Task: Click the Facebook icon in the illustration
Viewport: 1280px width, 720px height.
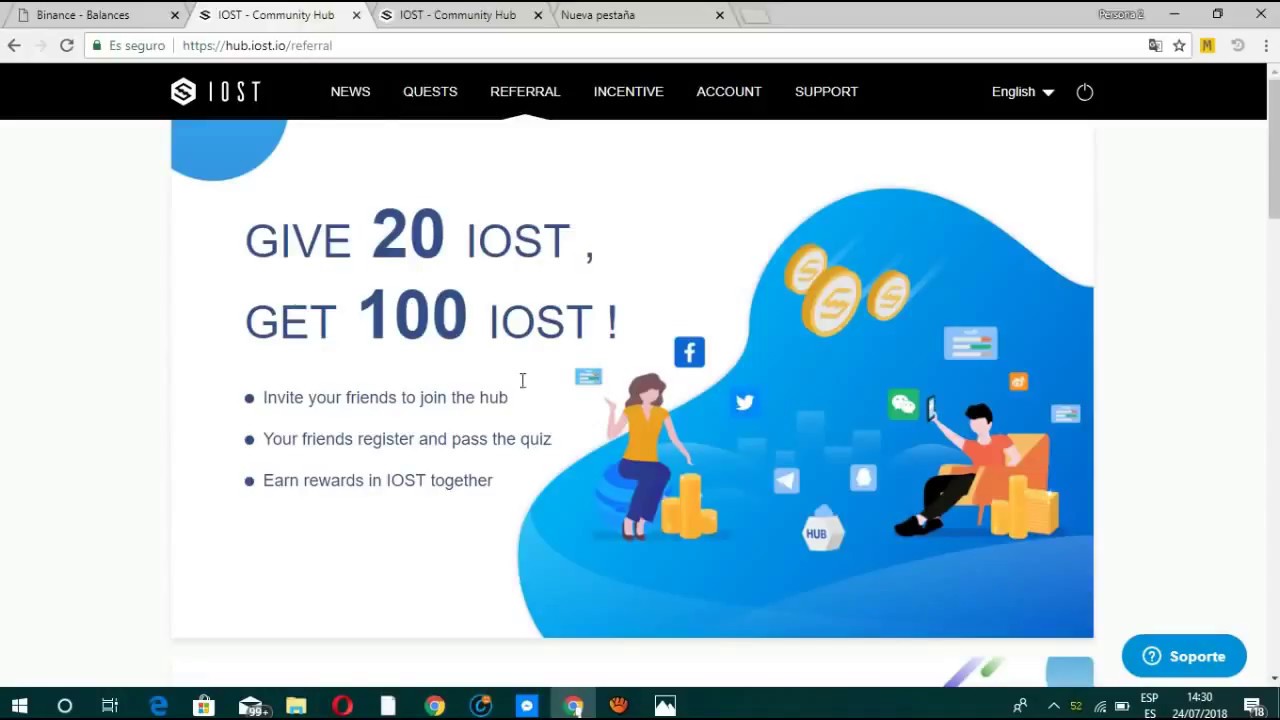Action: tap(689, 352)
